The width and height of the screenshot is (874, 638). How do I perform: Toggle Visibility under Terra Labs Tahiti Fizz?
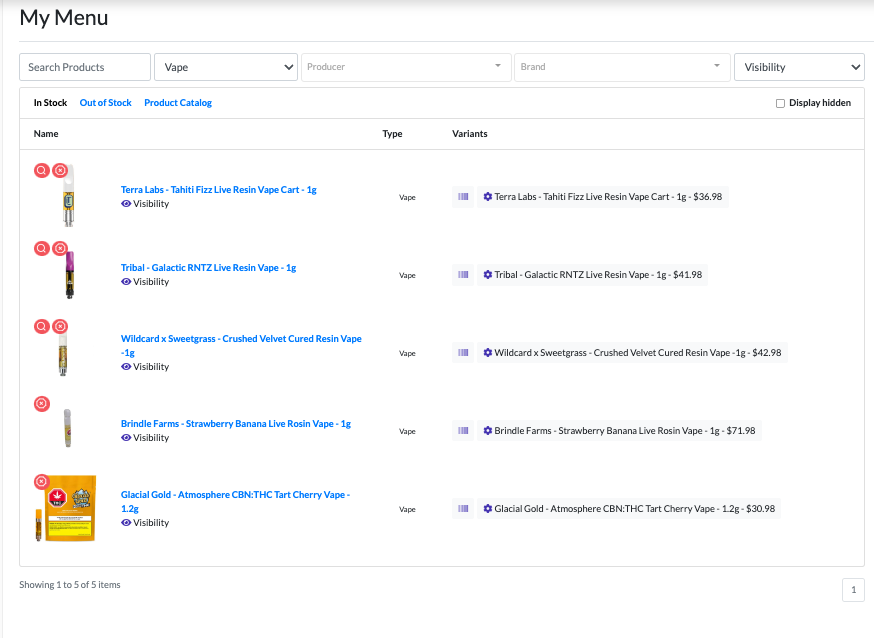145,204
